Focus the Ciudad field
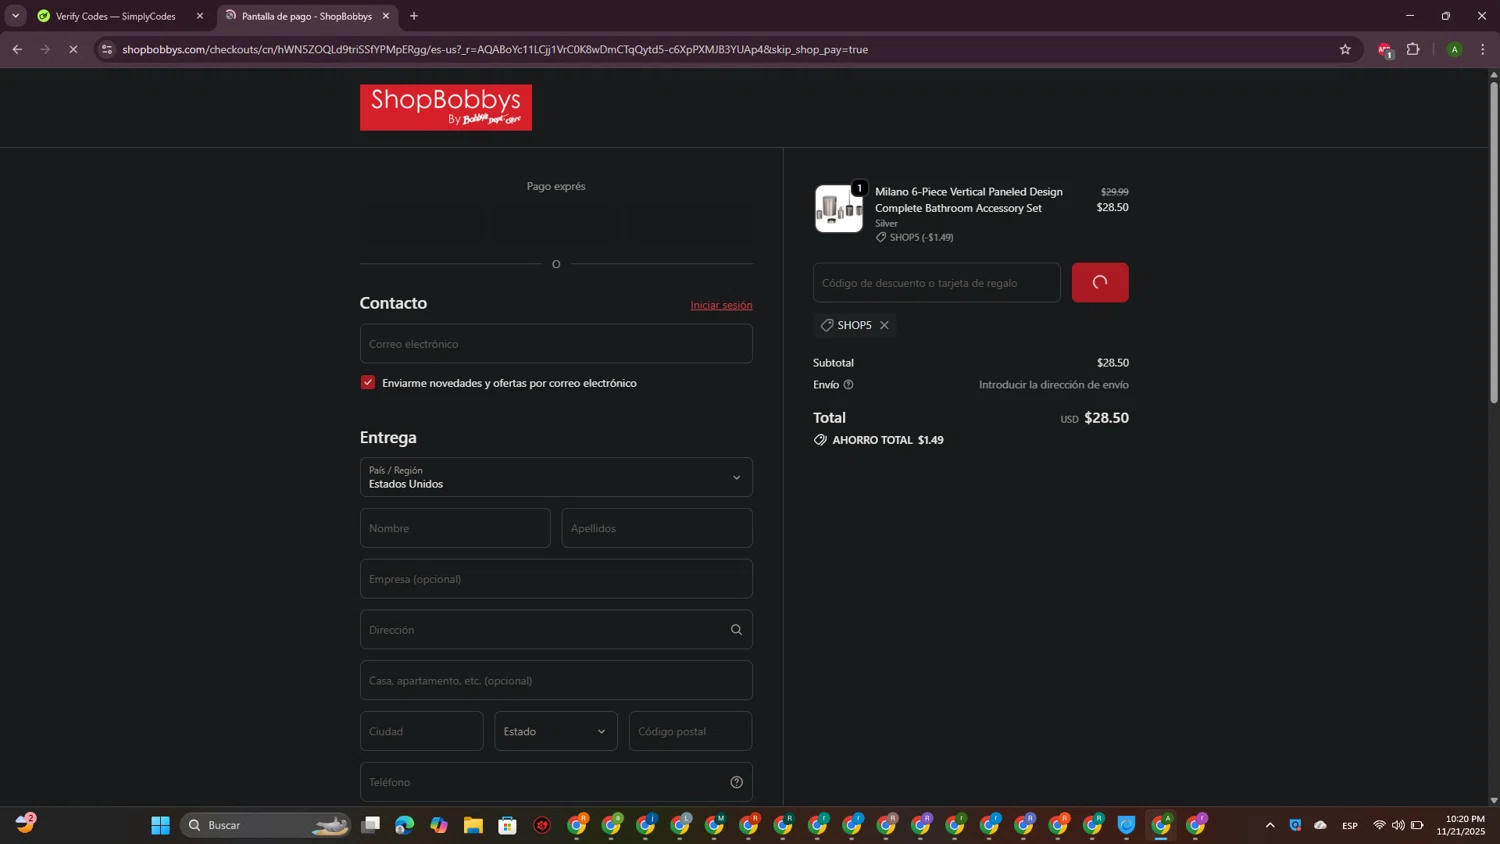The width and height of the screenshot is (1500, 844). [422, 731]
